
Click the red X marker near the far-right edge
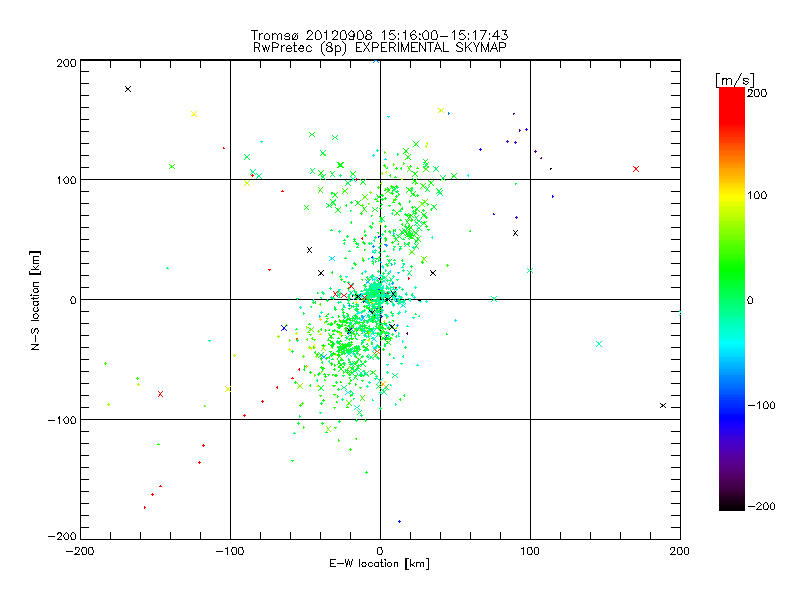click(x=636, y=169)
